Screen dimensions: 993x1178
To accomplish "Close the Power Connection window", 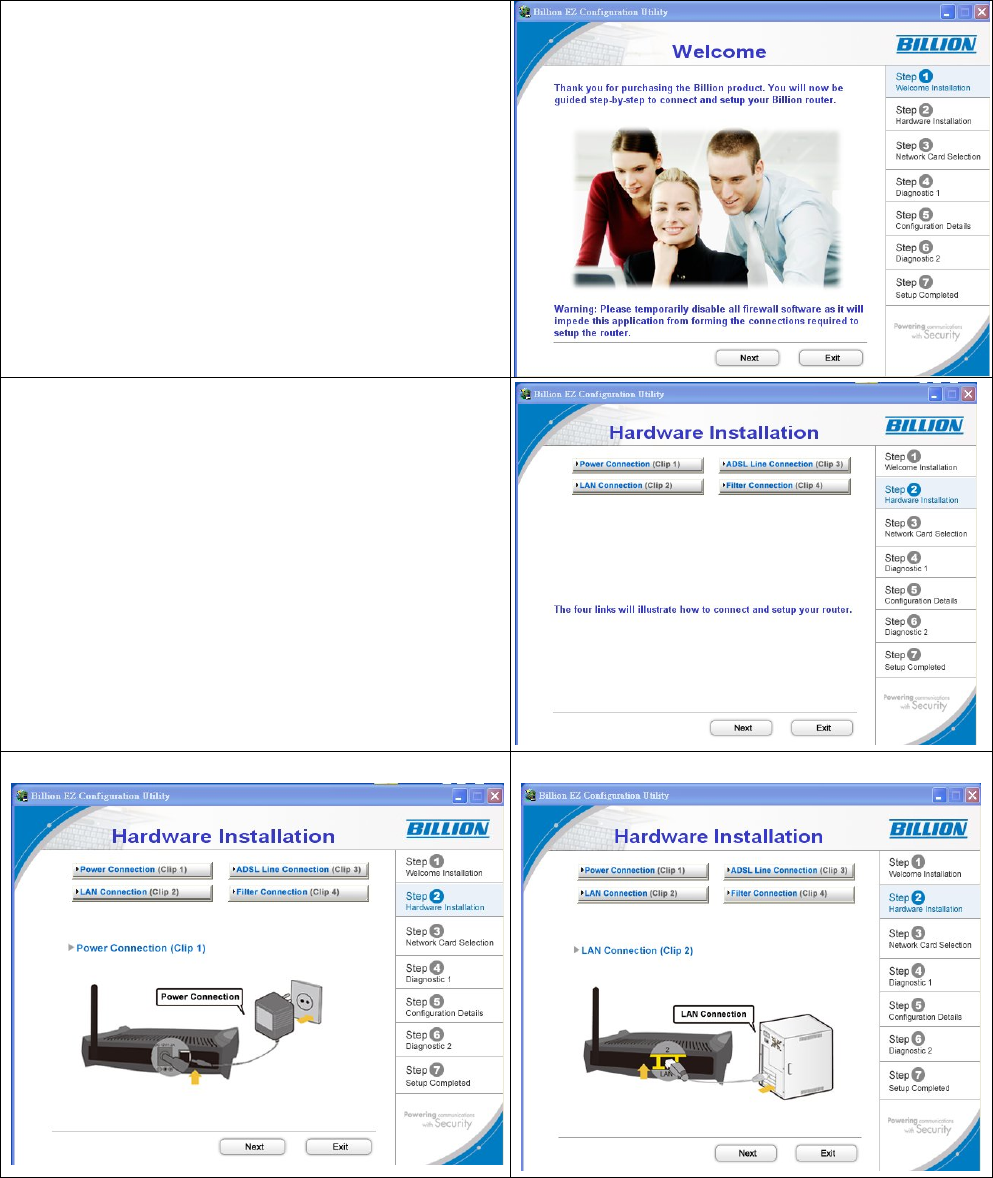I will point(494,796).
